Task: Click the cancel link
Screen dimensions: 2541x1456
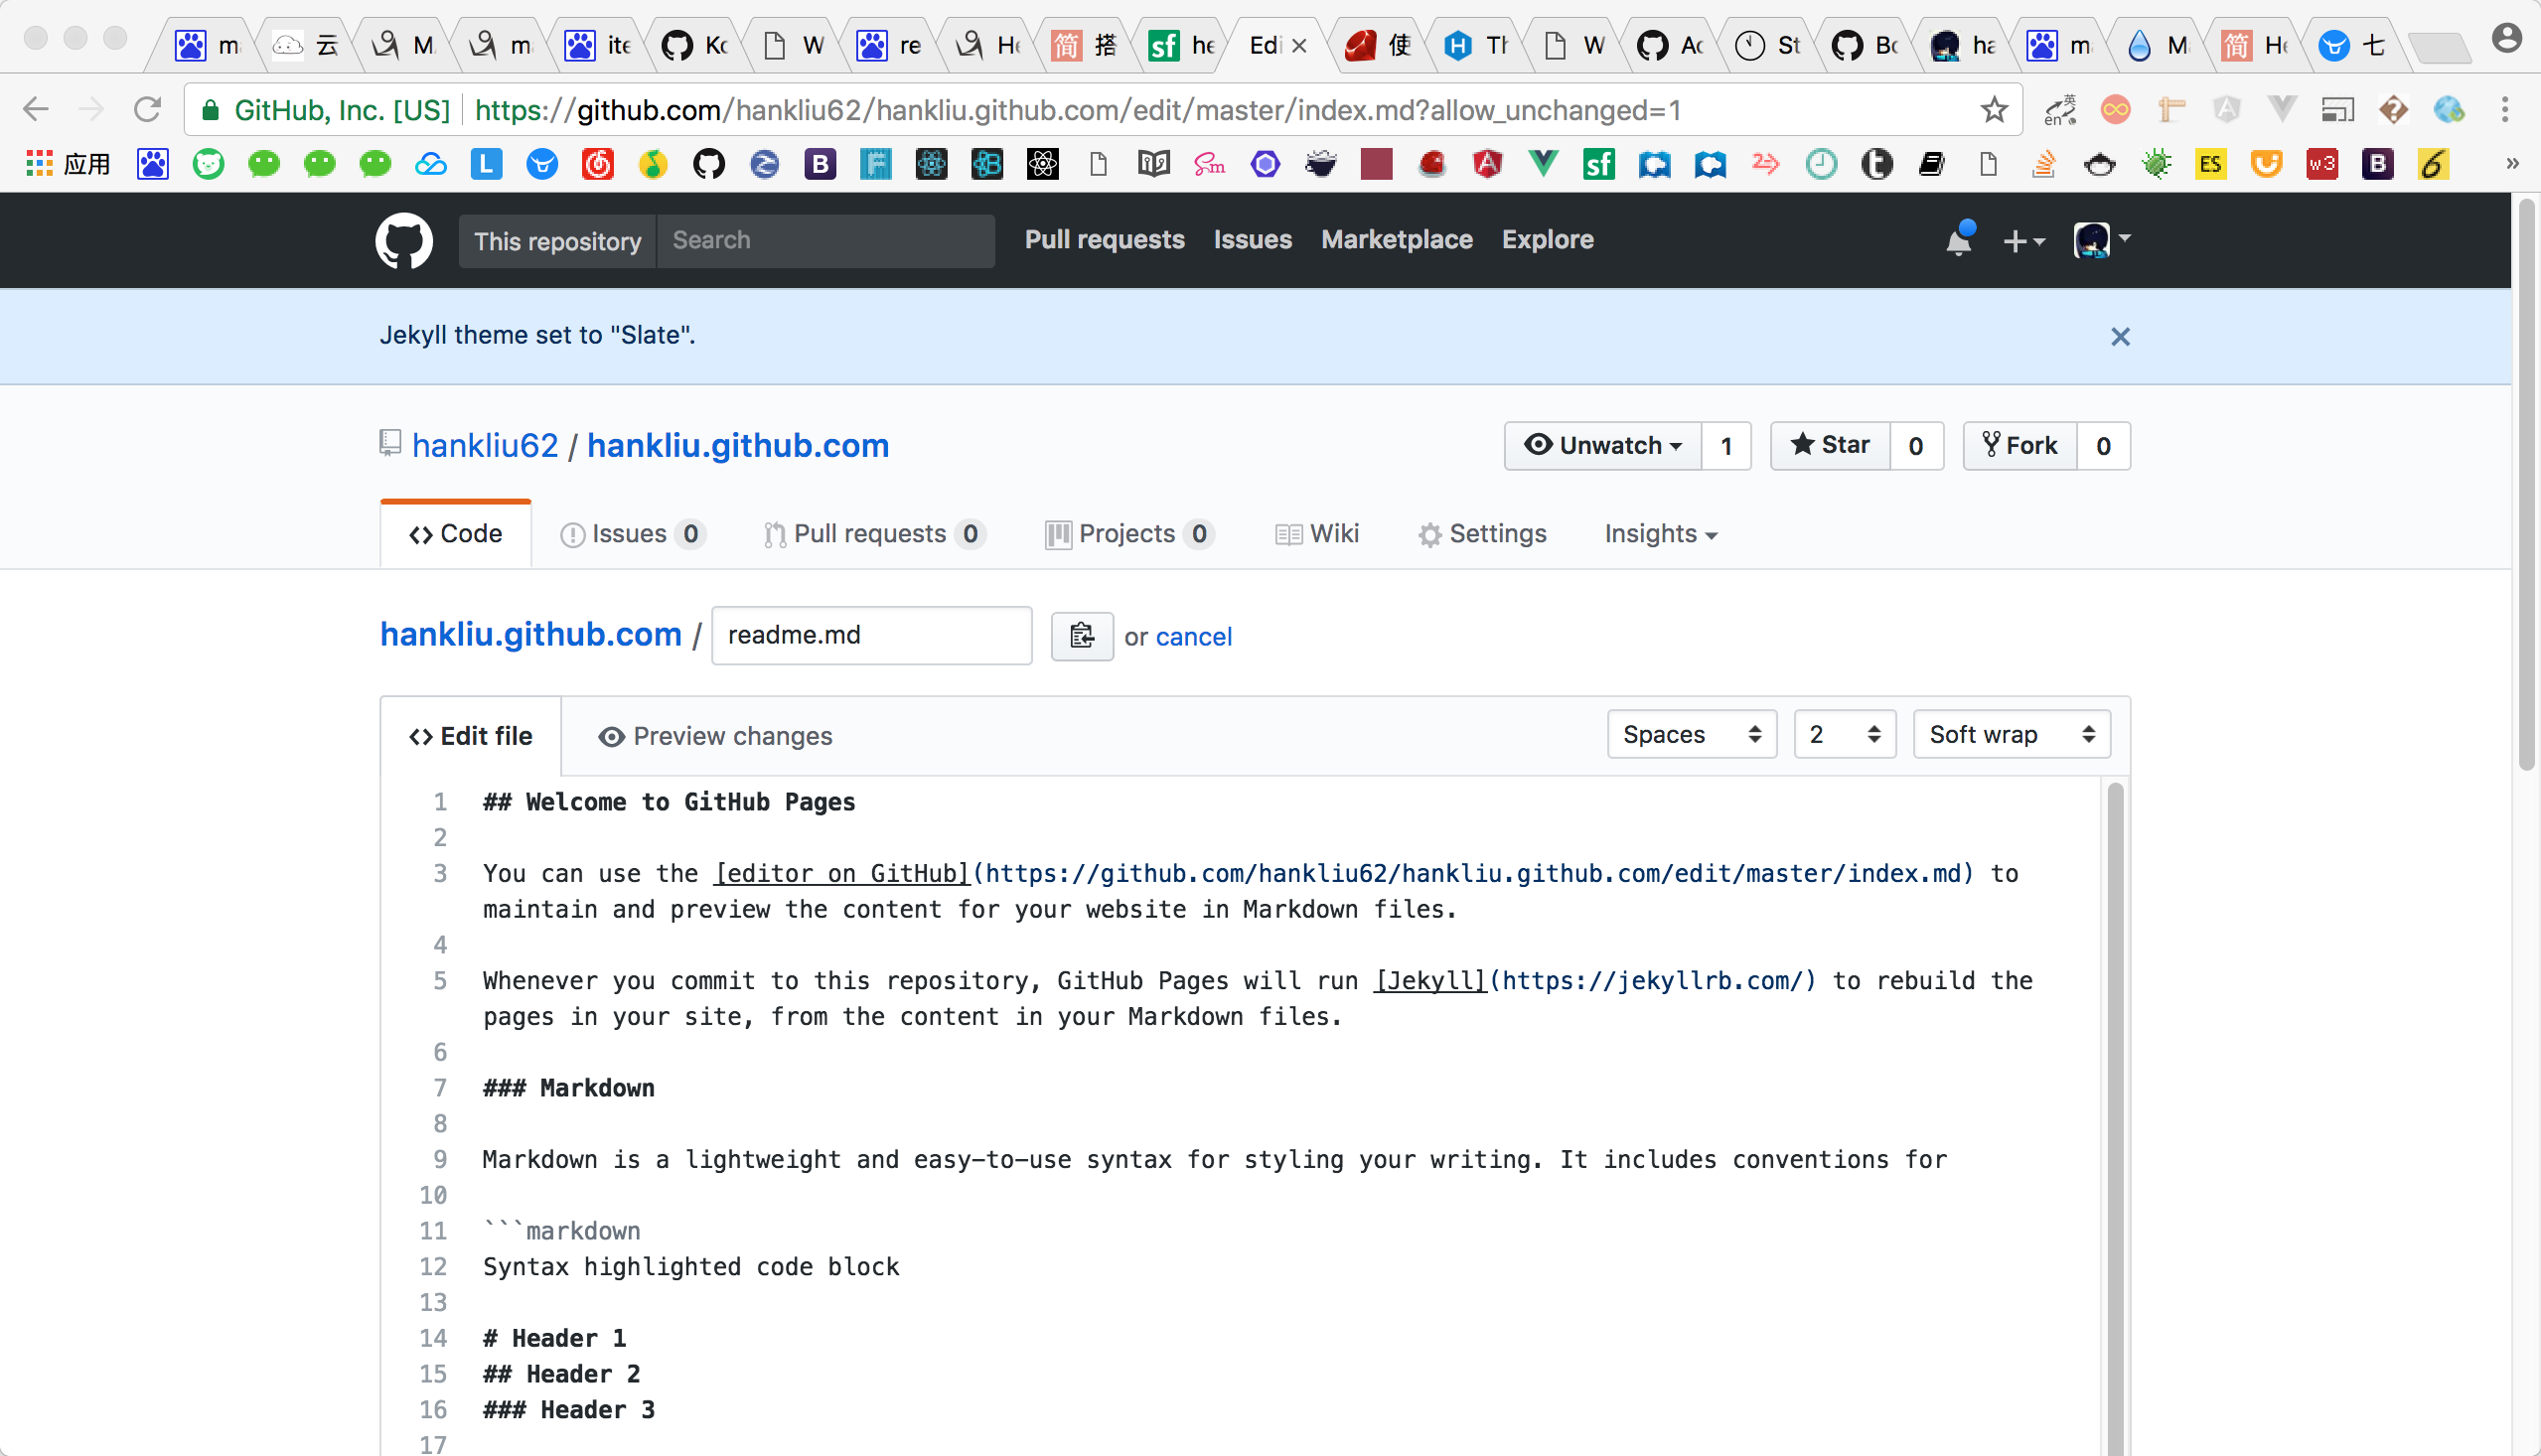Action: point(1193,636)
